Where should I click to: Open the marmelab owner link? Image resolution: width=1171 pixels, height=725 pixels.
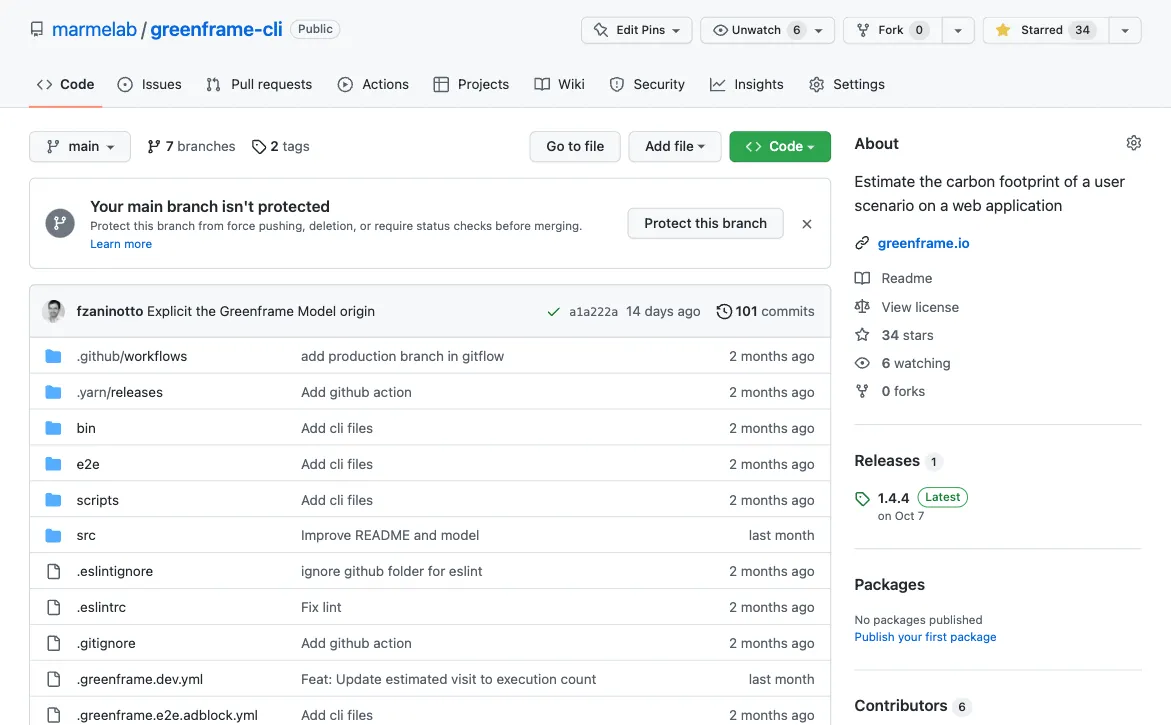tap(94, 29)
